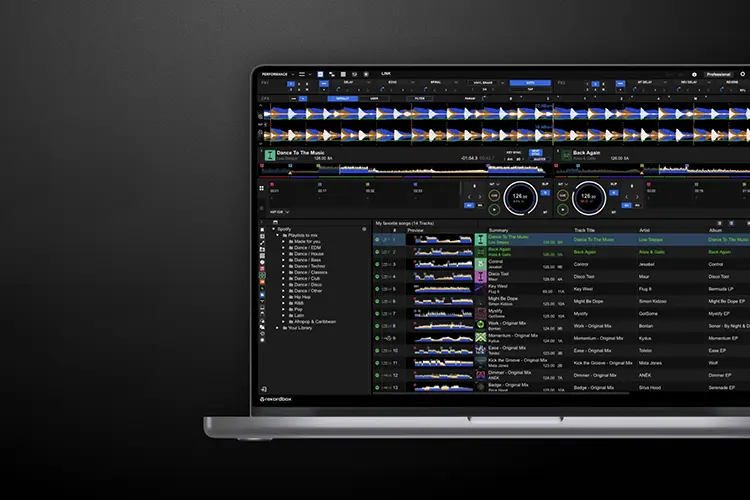
Task: Click deck 1 jog wheel showing 126.00
Action: click(520, 198)
